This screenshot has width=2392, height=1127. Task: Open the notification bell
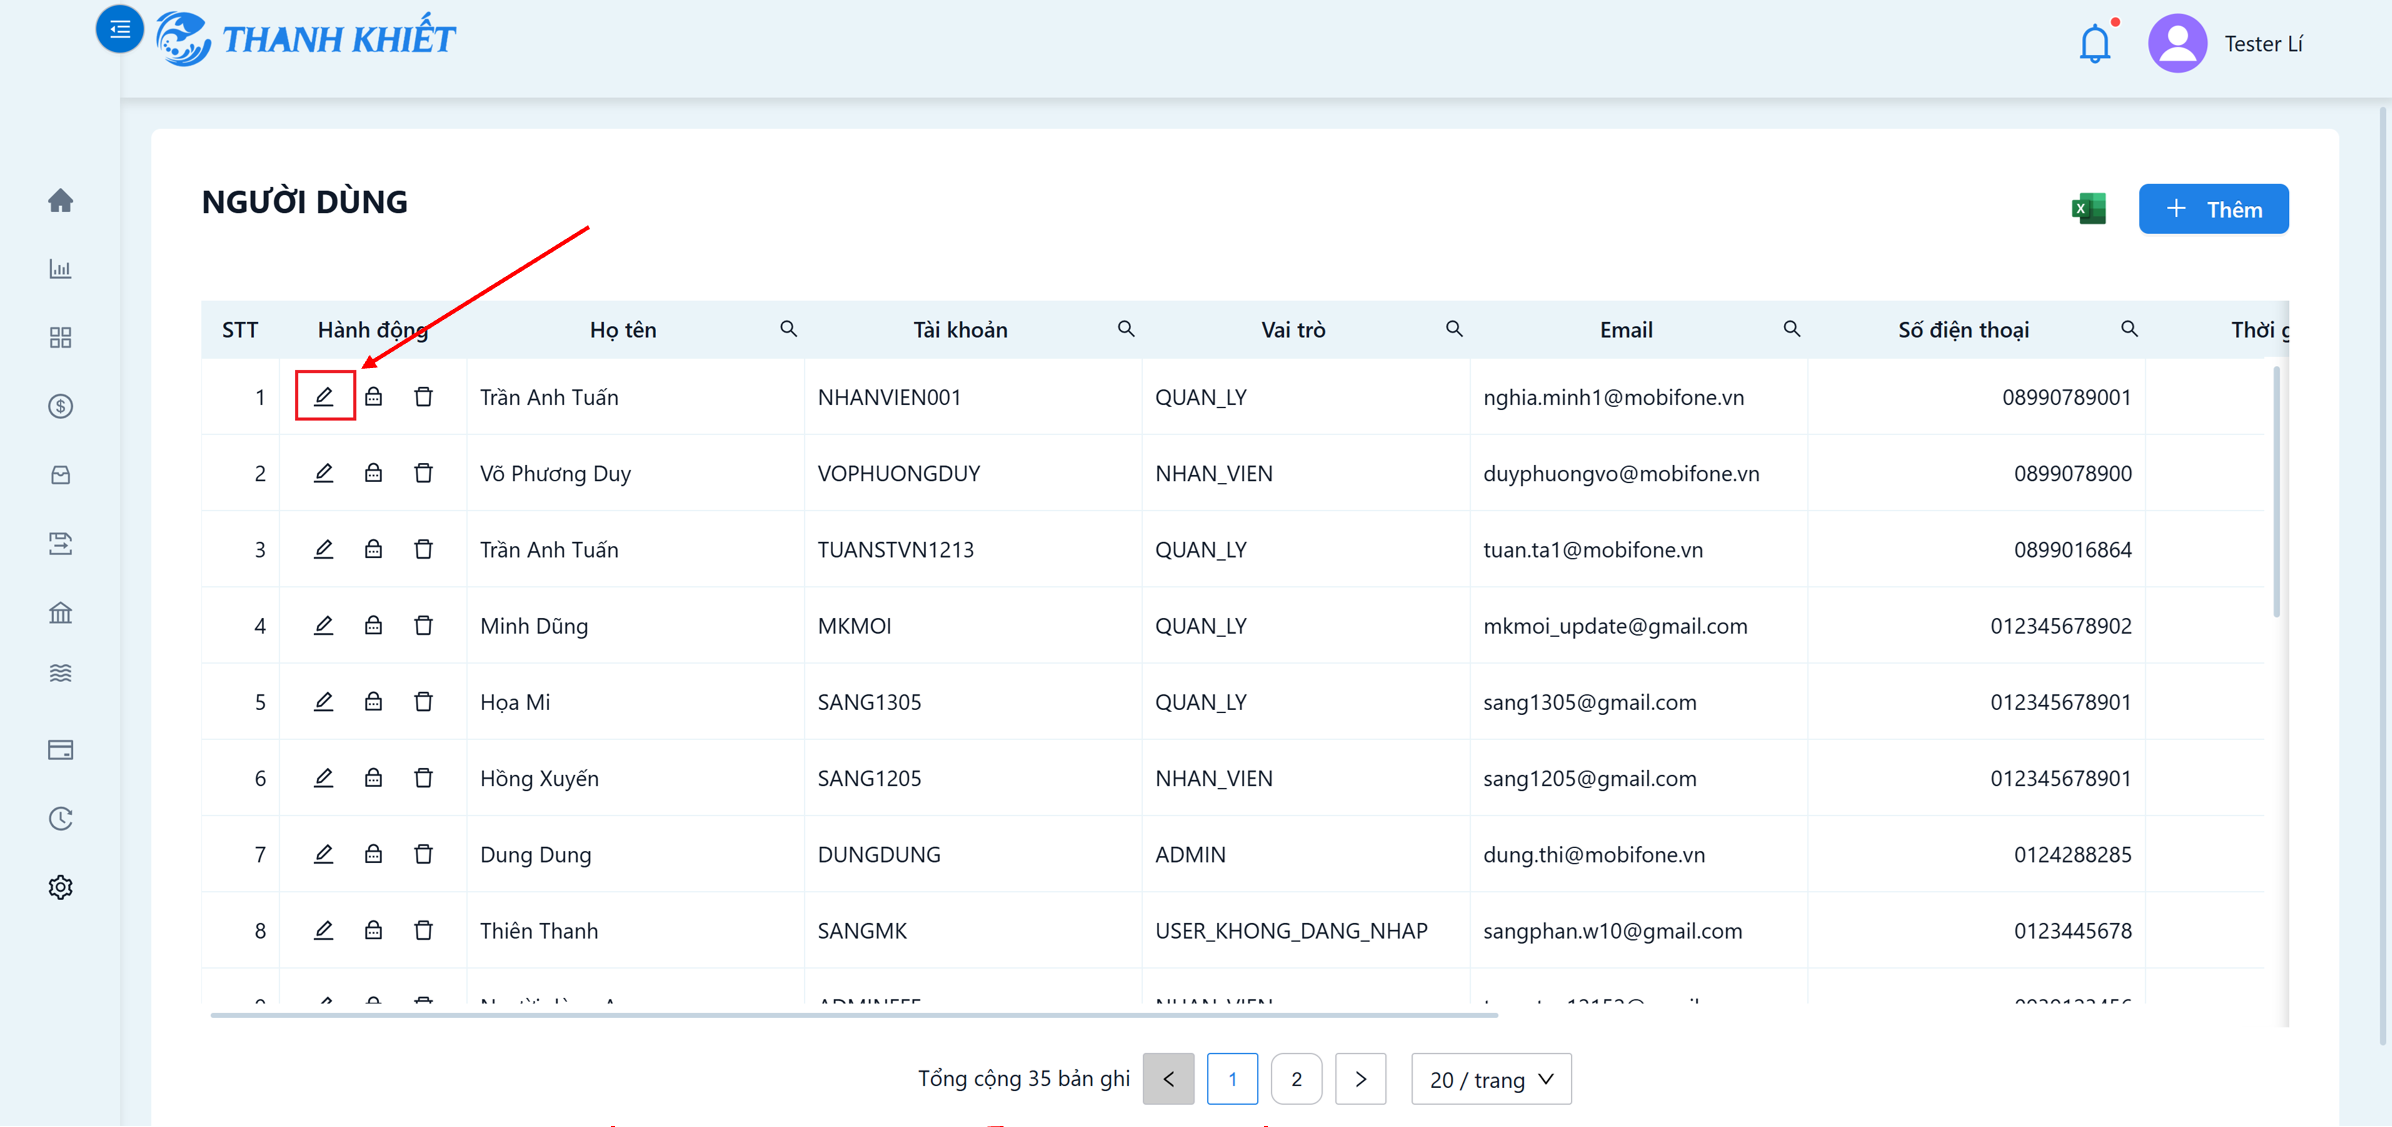(x=2095, y=44)
